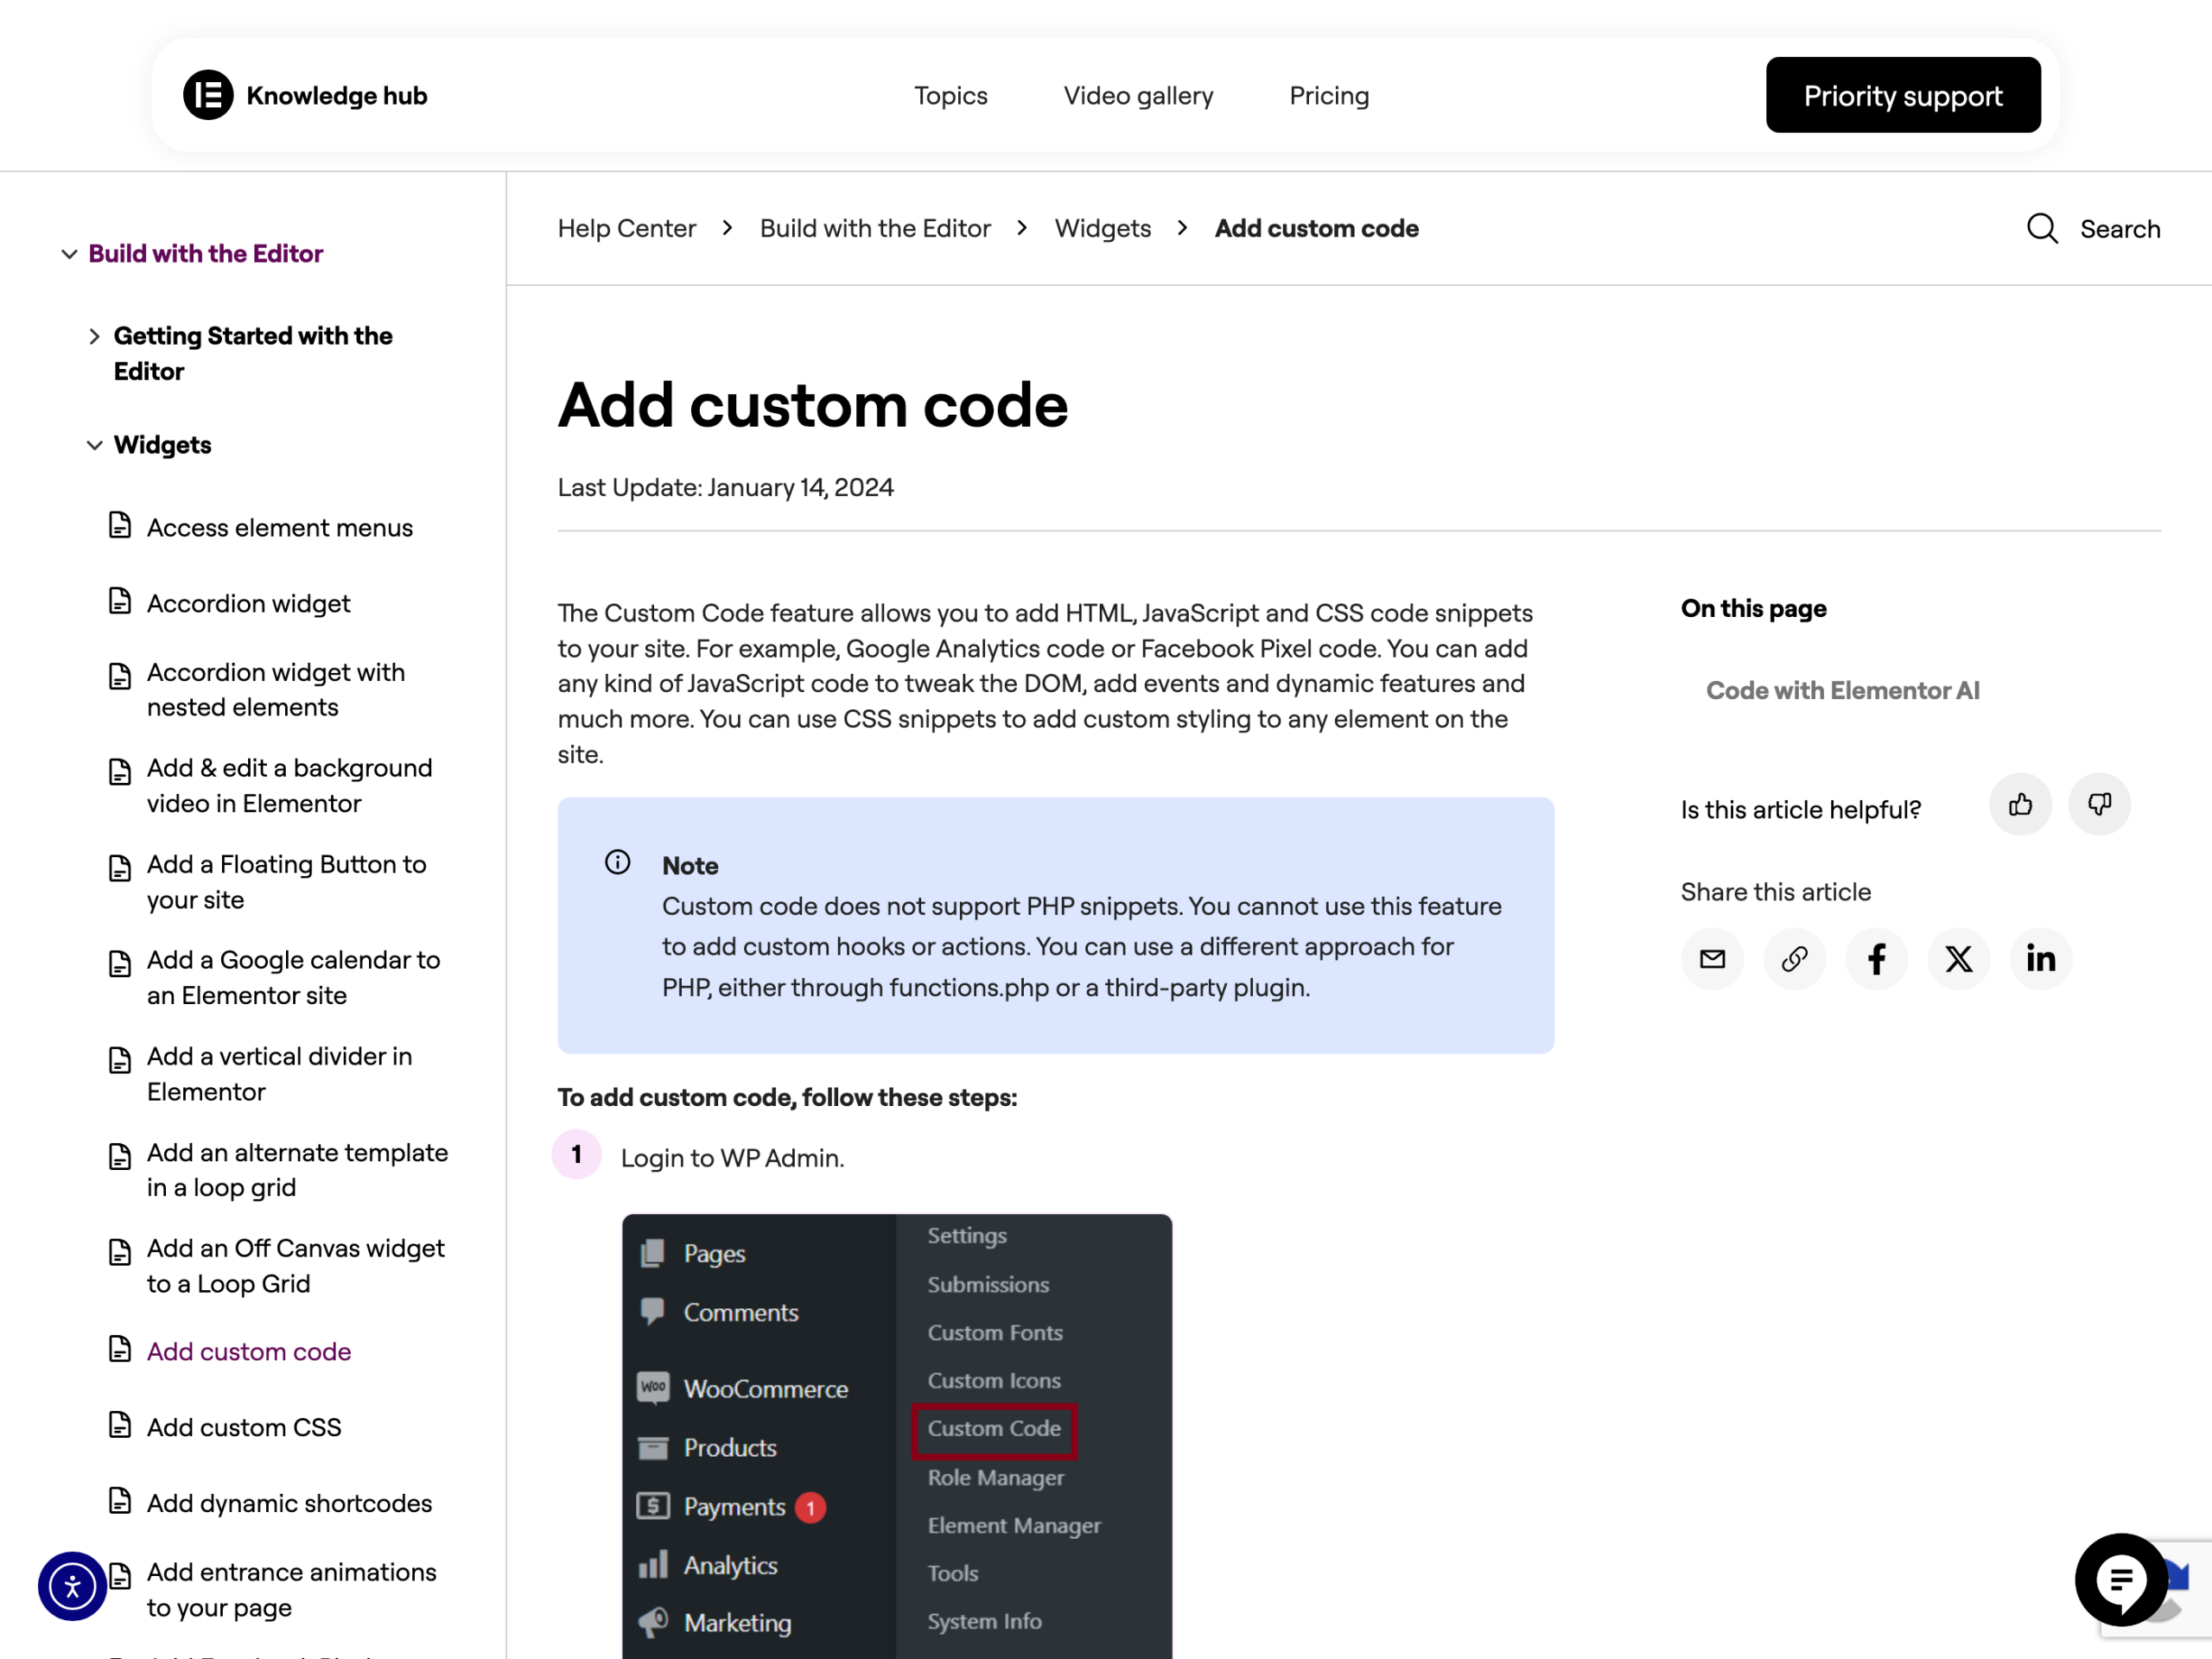Open the accessibility widget button
Viewport: 2212px width, 1659px height.
[x=72, y=1586]
